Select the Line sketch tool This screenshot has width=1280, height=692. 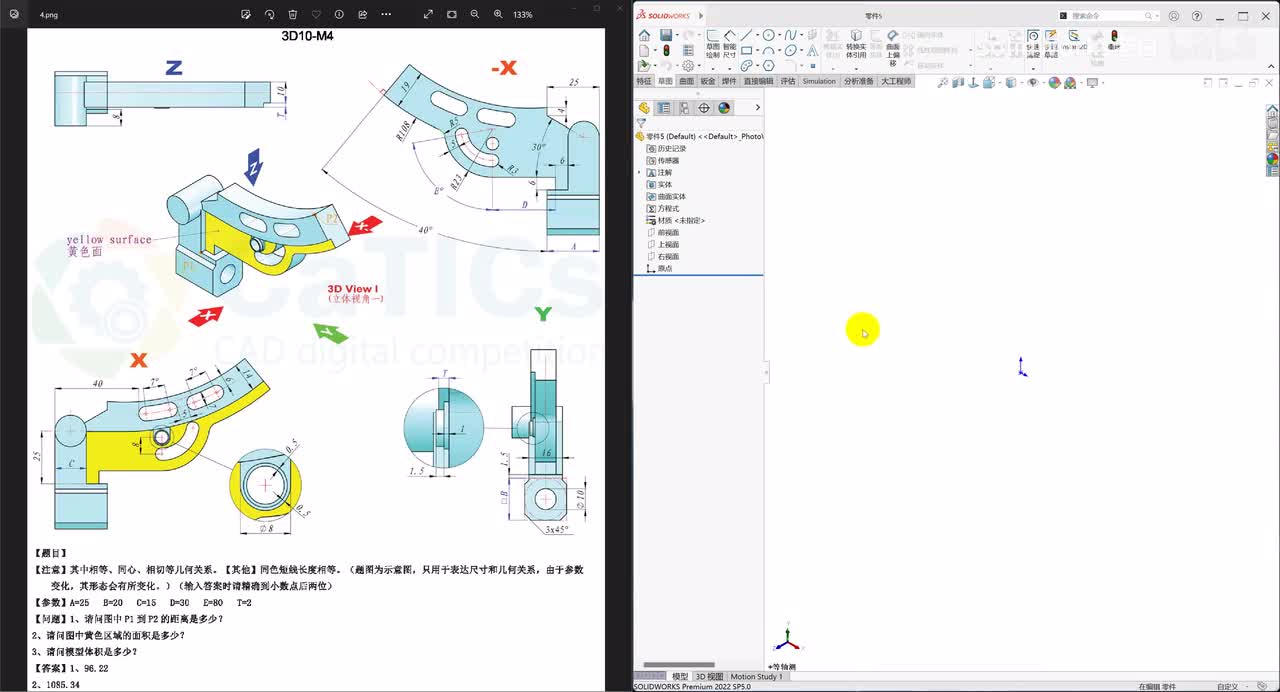pyautogui.click(x=746, y=35)
